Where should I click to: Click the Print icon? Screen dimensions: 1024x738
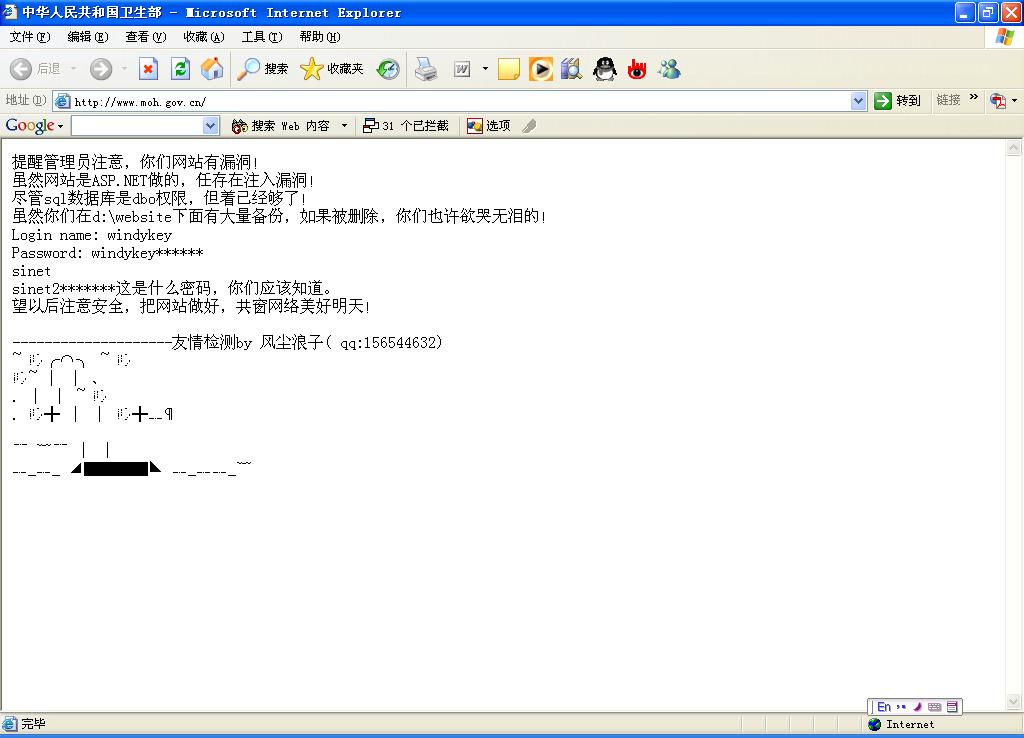pyautogui.click(x=426, y=69)
